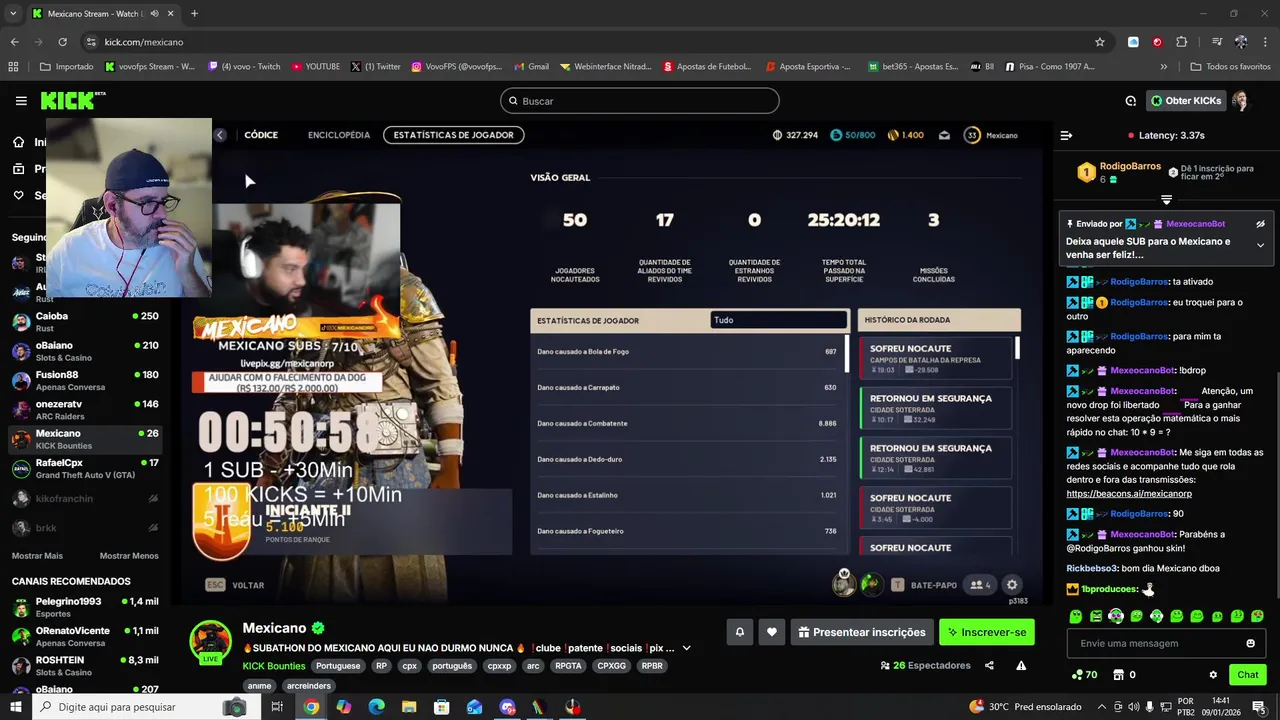This screenshot has height=720, width=1280.
Task: Open the Todos os favoritos folder
Action: [x=1230, y=67]
